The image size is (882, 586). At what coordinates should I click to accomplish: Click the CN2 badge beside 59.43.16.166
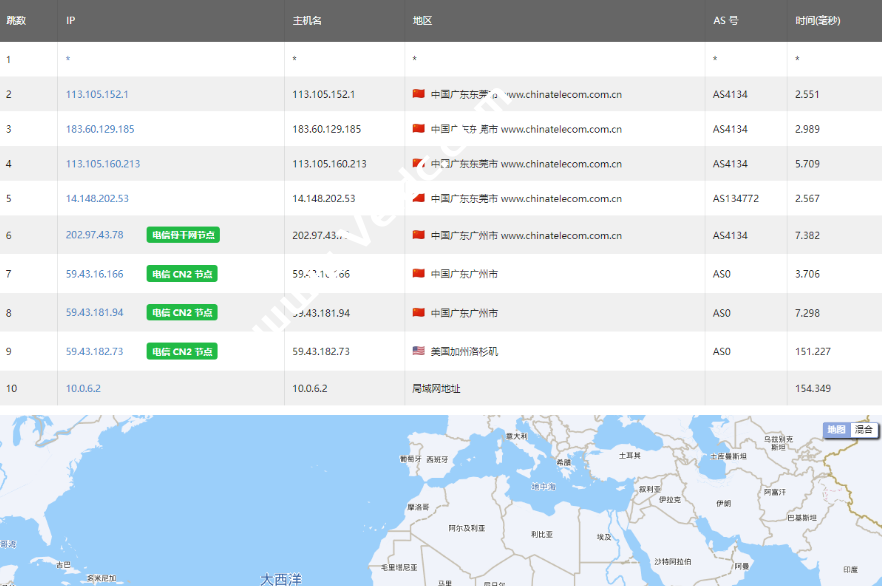coord(182,274)
